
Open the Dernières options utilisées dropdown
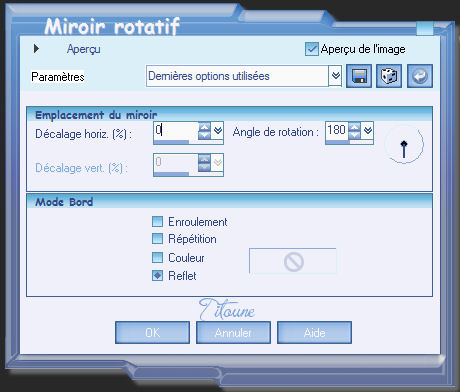(335, 76)
